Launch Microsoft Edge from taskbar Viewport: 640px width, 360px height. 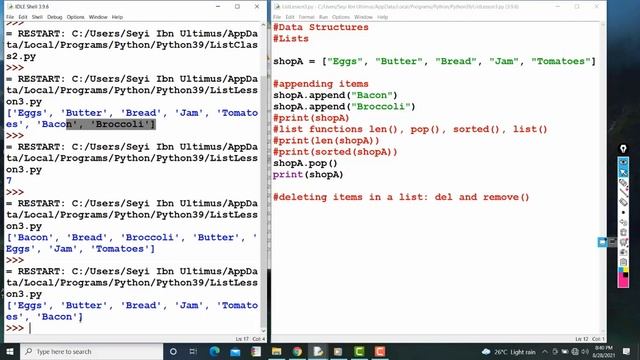[215, 351]
